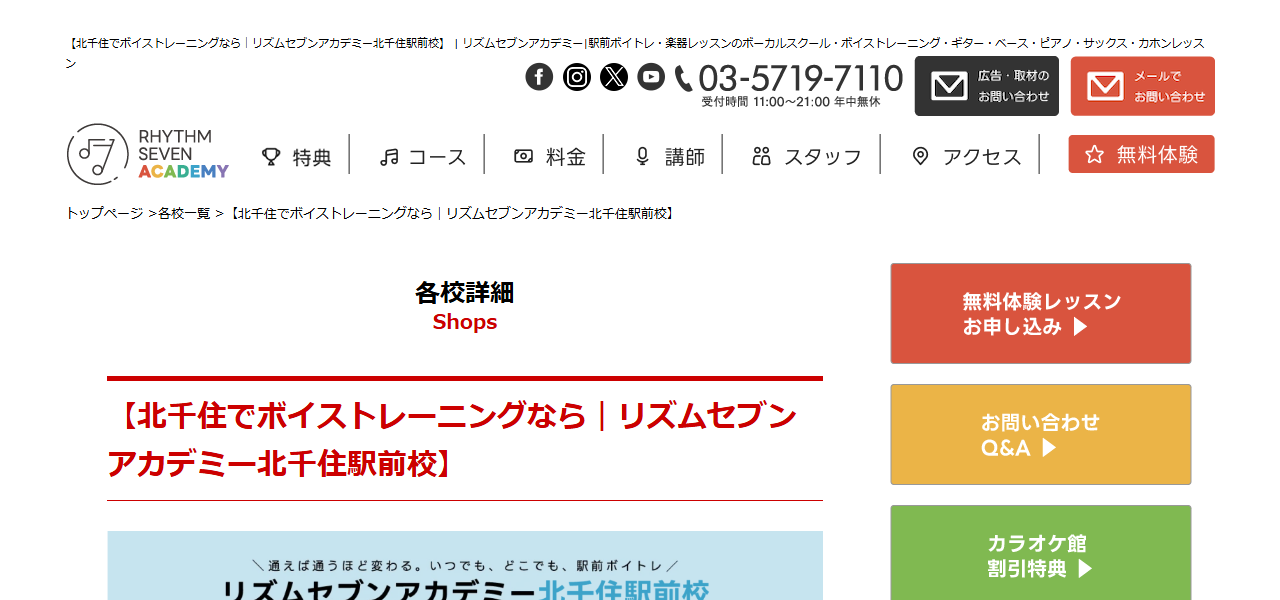1280x600 pixels.
Task: Click the top page title description text
Action: 636,53
